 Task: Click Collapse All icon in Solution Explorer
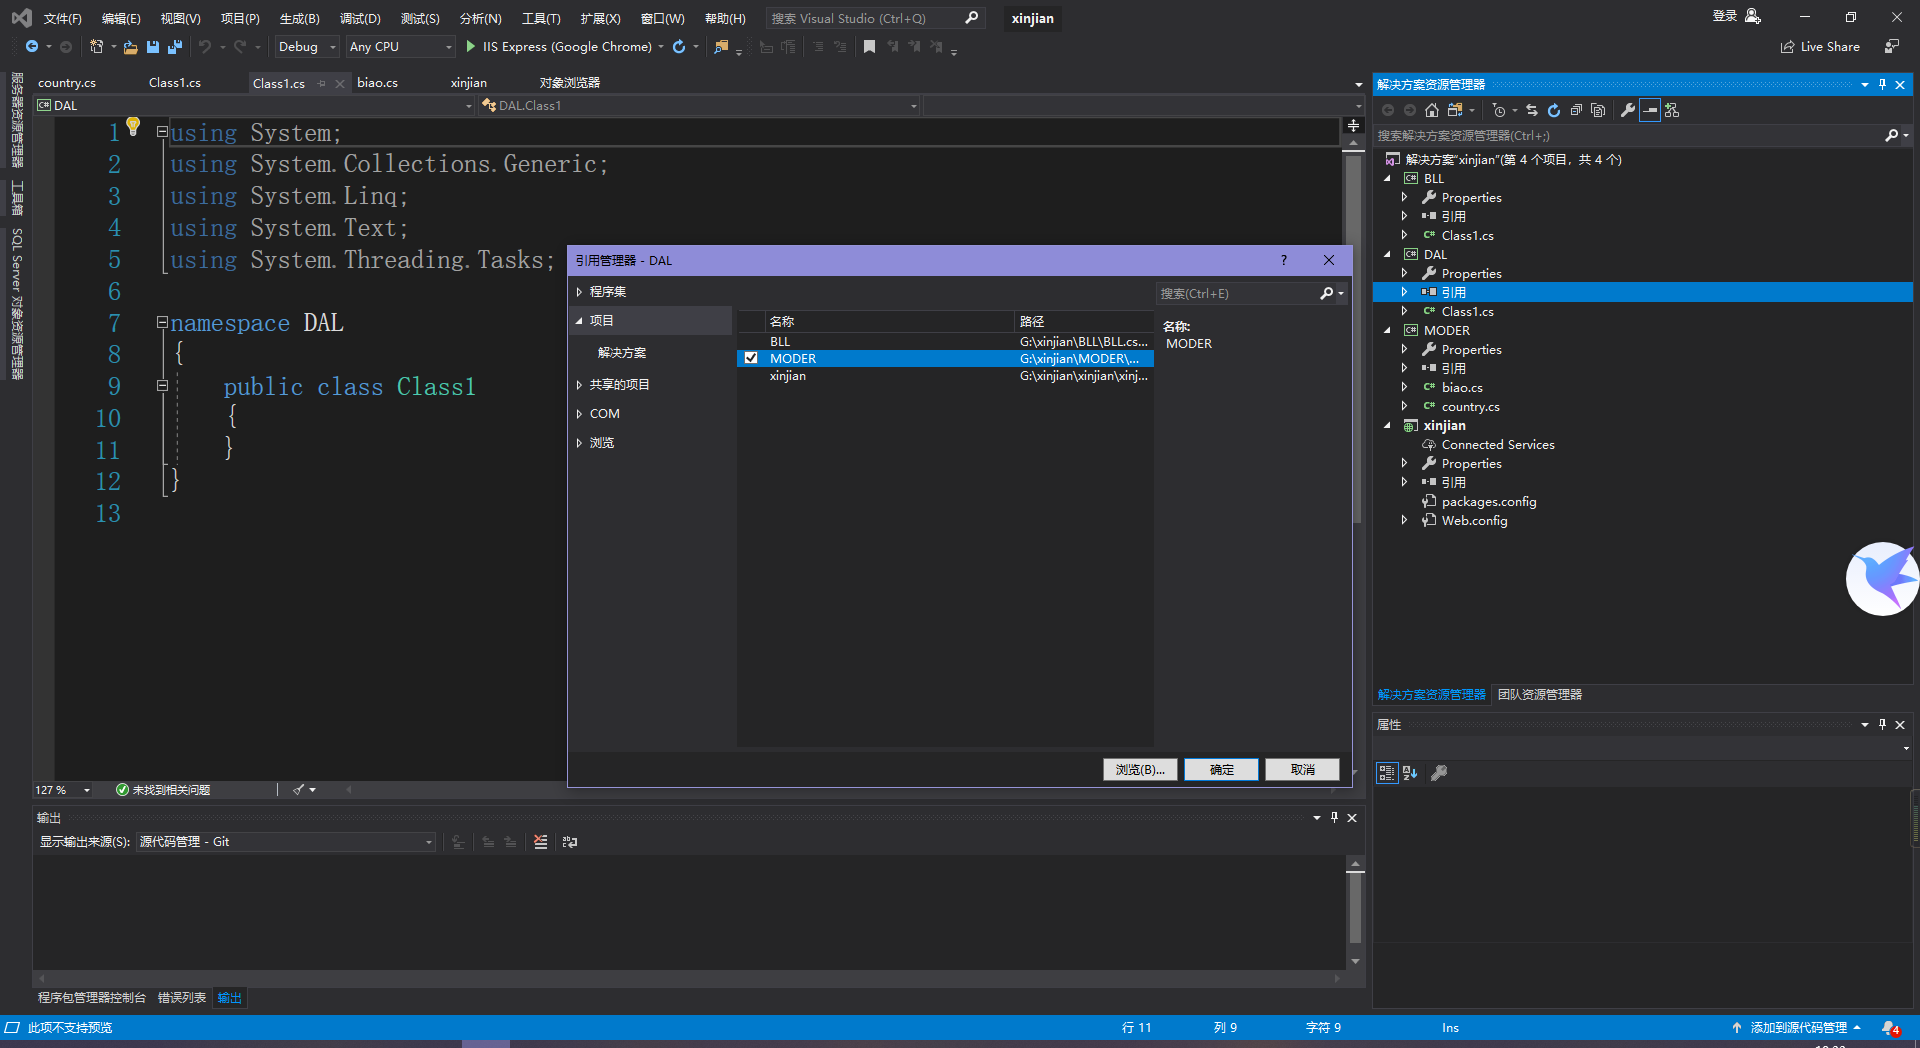[x=1576, y=110]
